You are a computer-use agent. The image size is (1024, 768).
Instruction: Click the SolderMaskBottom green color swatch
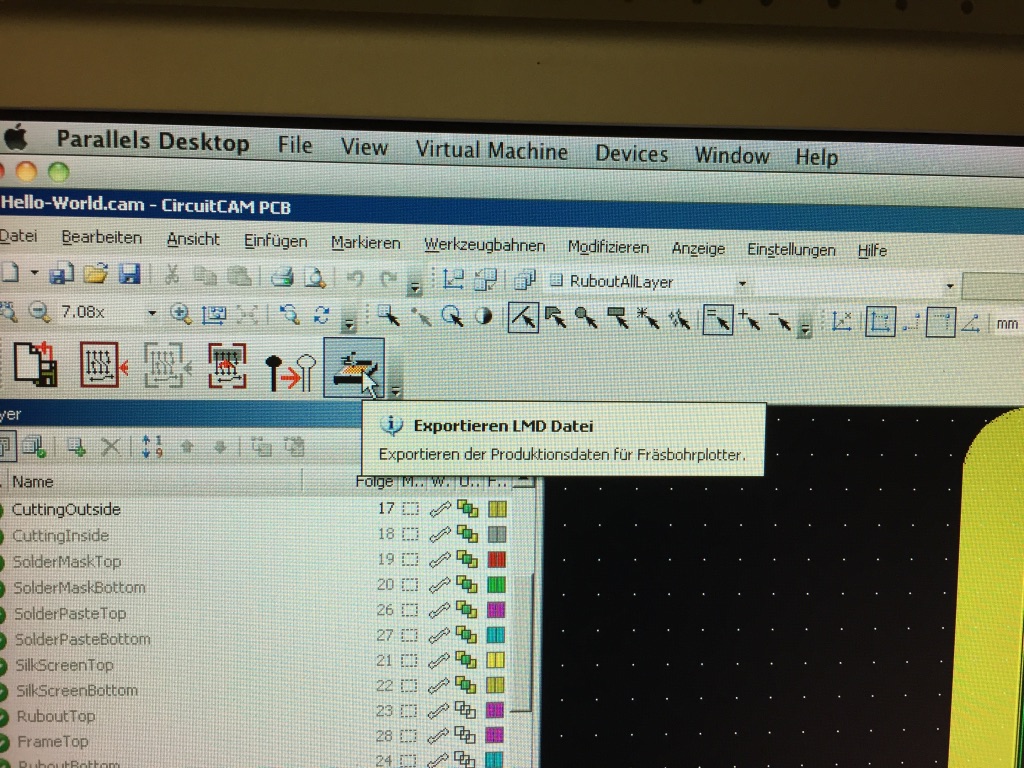[496, 584]
